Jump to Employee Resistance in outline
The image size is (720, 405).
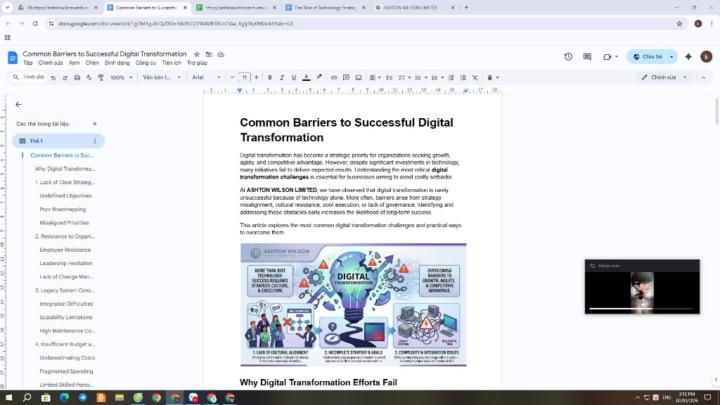[65, 249]
